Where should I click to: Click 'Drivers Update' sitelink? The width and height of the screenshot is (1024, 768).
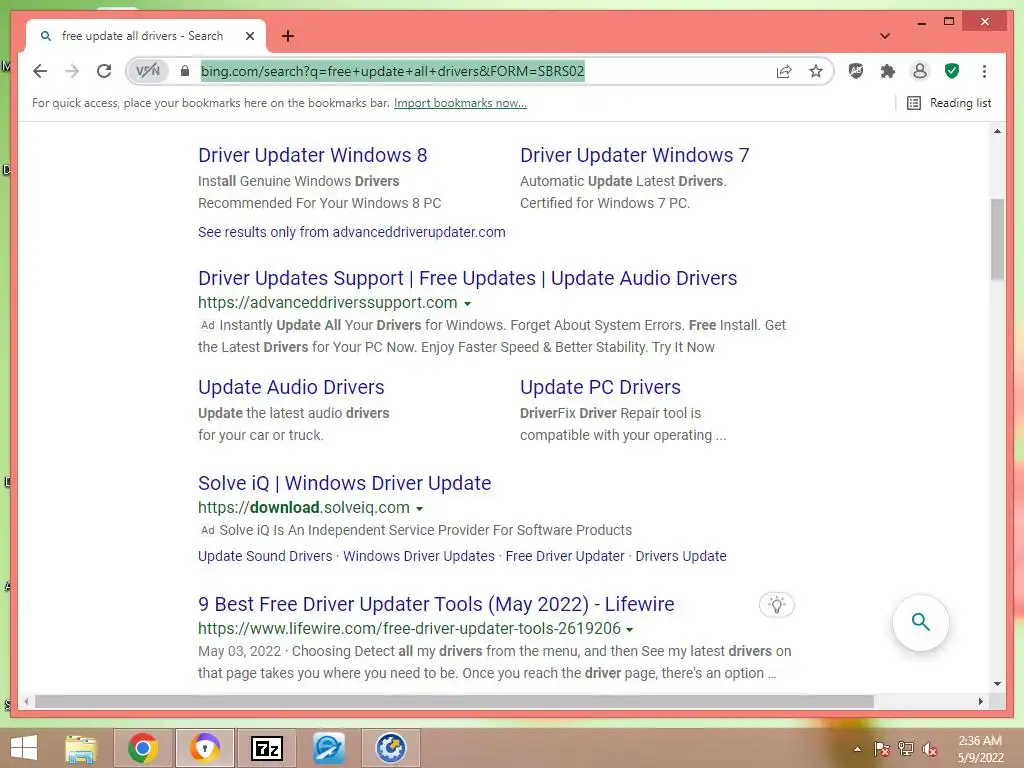pos(680,556)
